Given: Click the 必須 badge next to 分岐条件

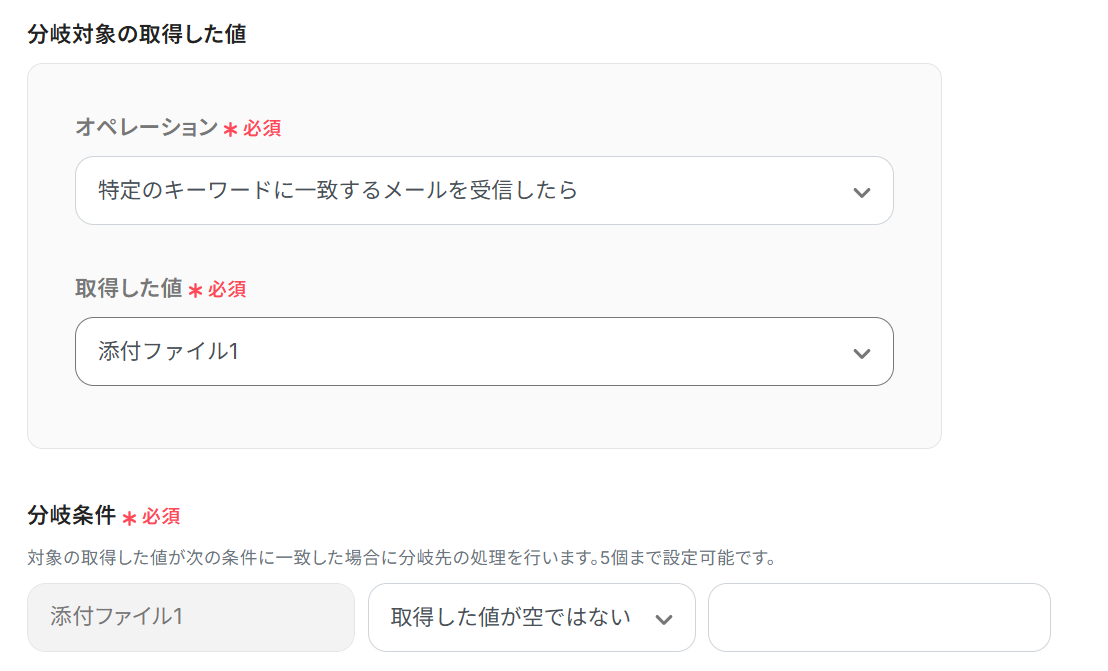Looking at the screenshot, I should pyautogui.click(x=161, y=517).
